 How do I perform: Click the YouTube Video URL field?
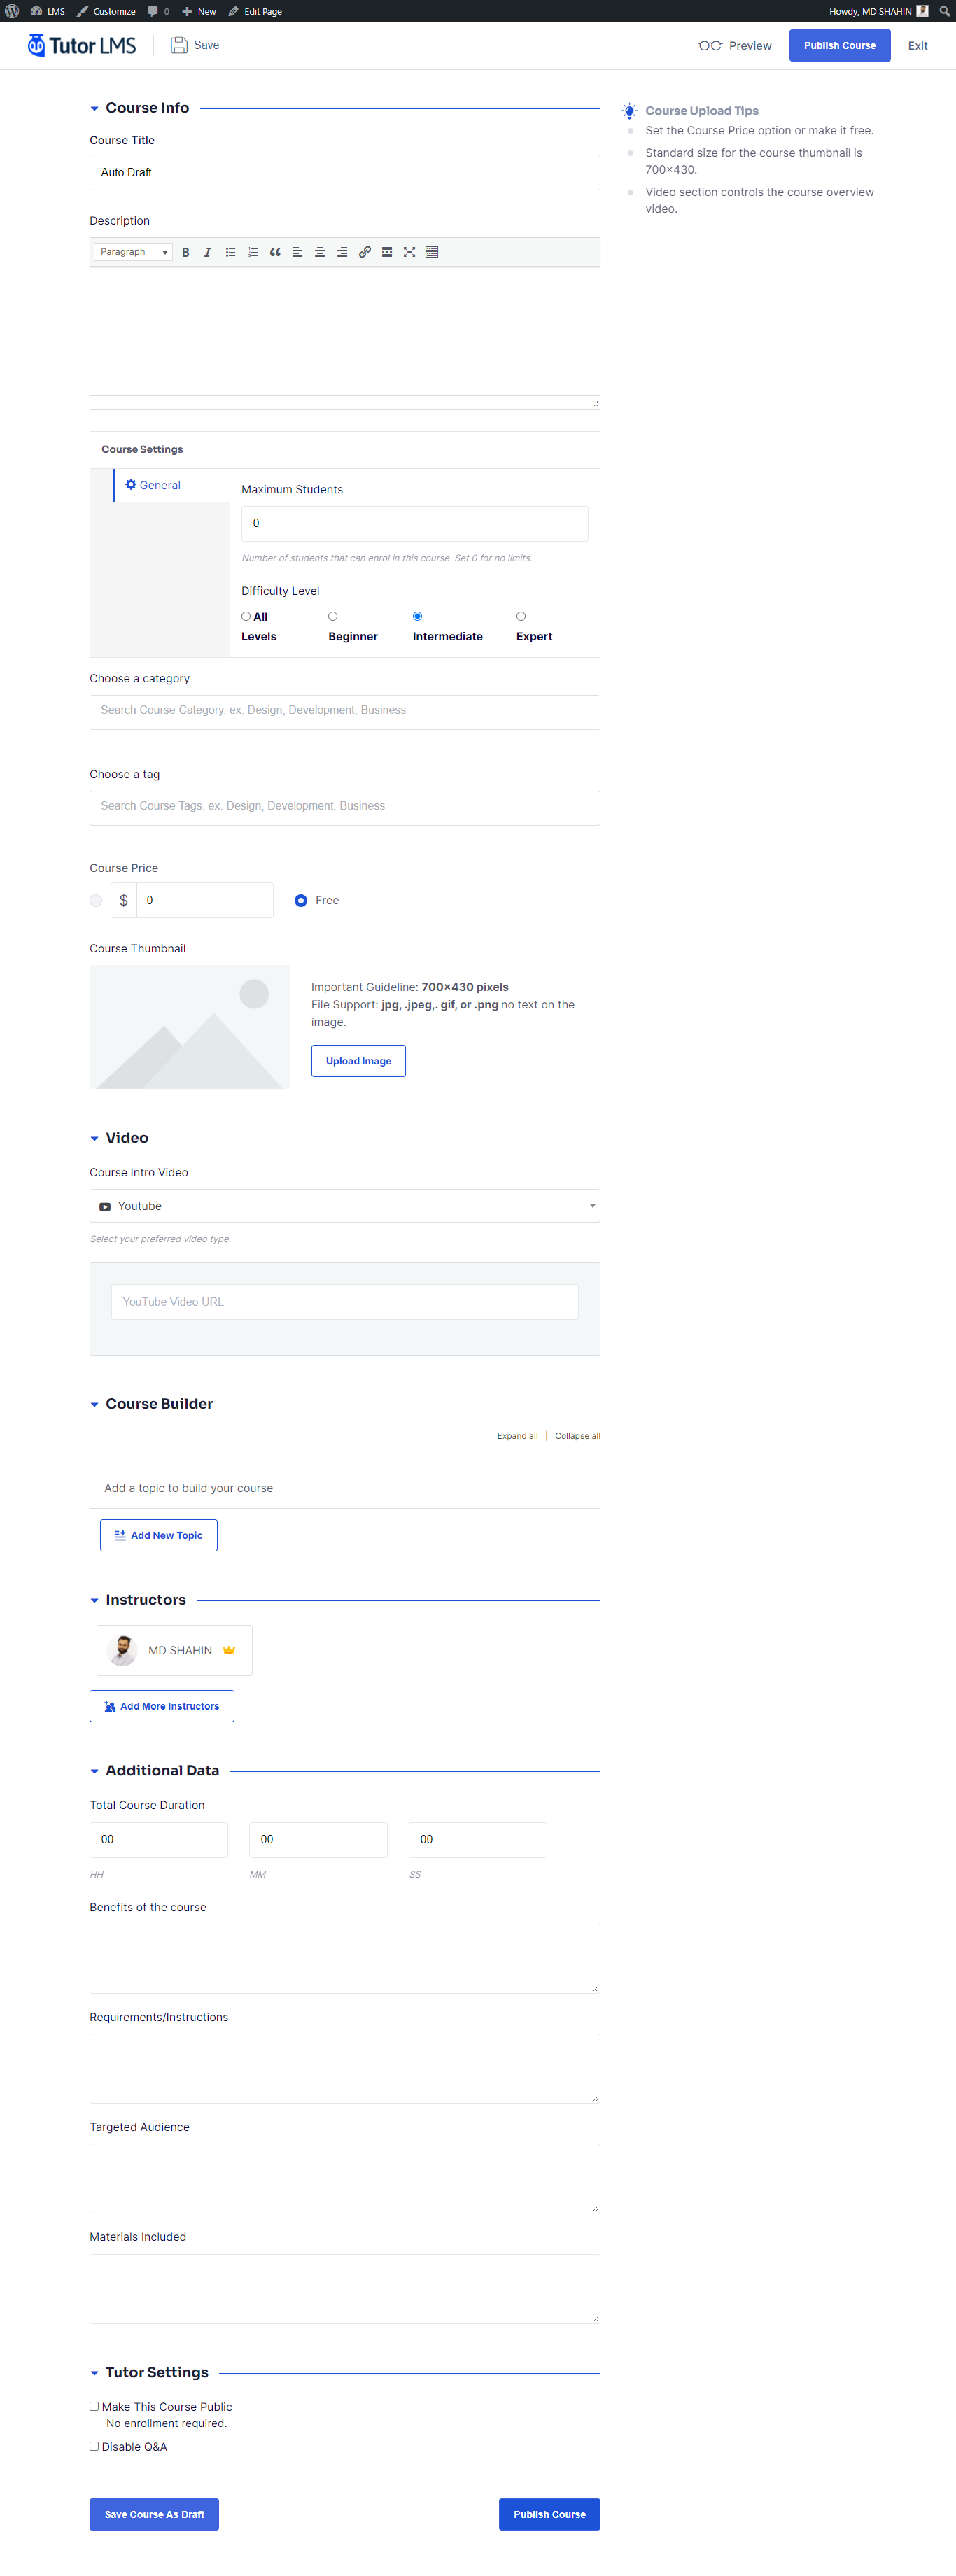pyautogui.click(x=345, y=1302)
